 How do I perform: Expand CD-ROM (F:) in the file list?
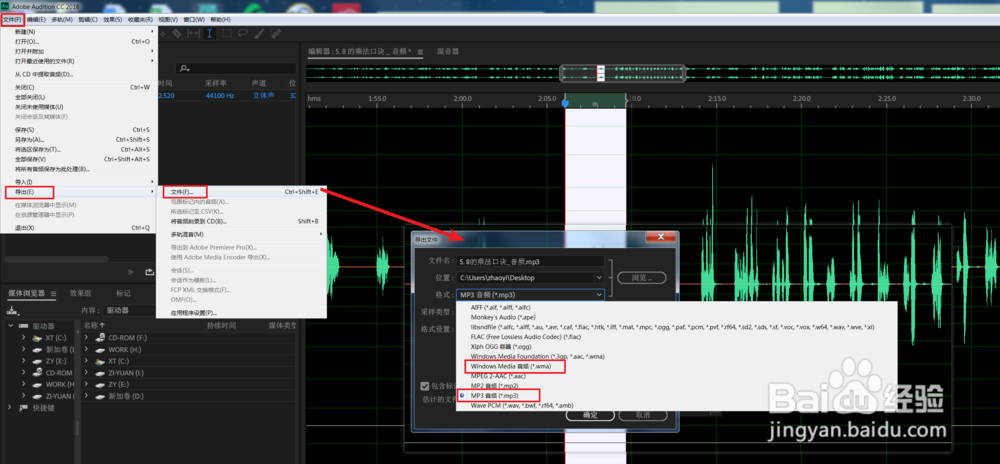tap(87, 338)
